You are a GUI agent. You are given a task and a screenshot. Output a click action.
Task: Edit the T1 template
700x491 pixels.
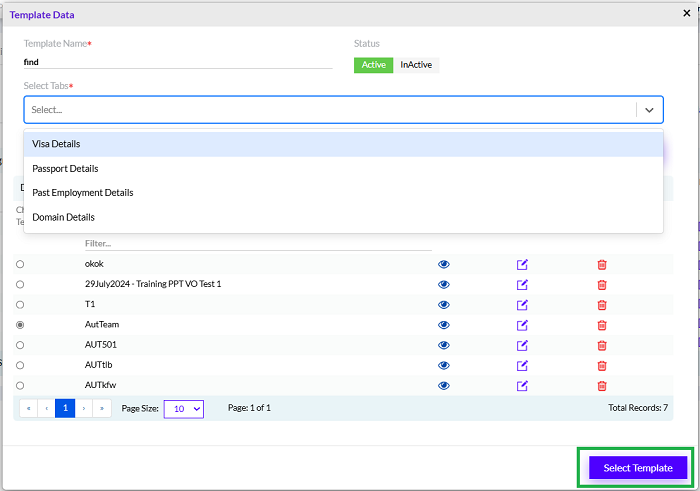[522, 305]
